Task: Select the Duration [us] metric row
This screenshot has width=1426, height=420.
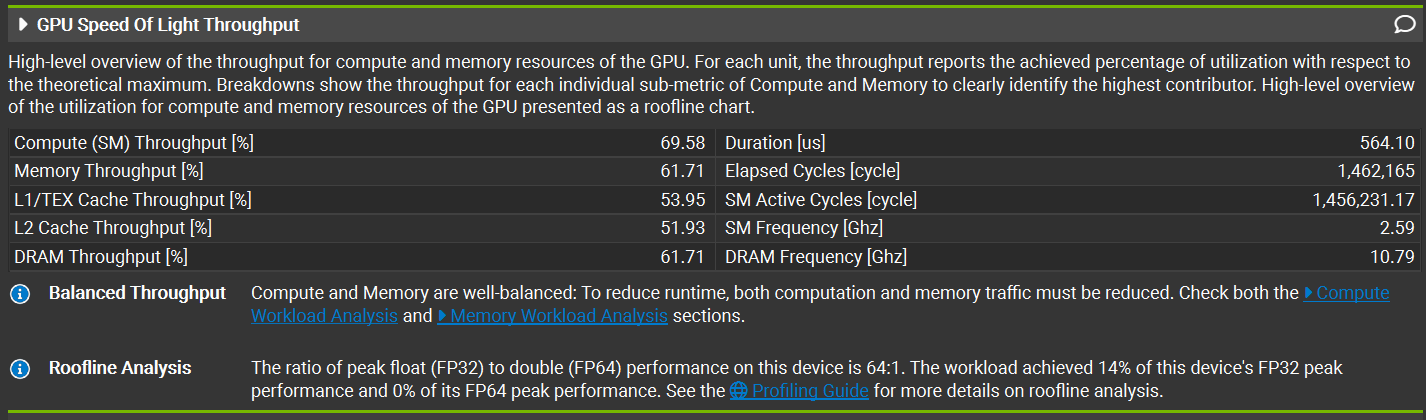Action: click(1068, 143)
